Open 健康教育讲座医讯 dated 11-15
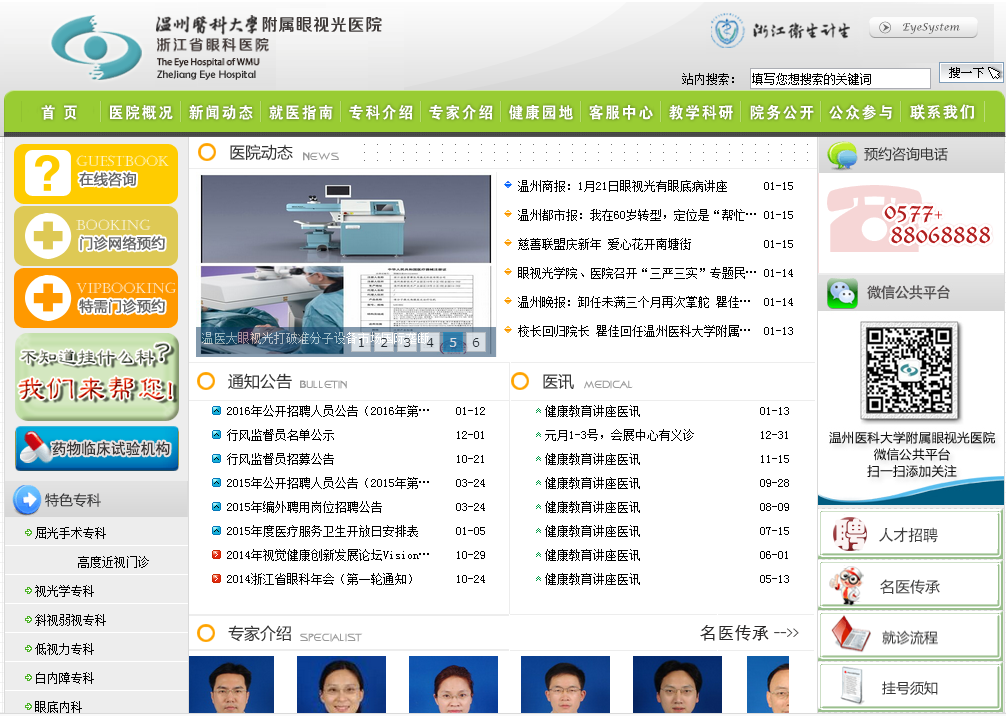Image resolution: width=1006 pixels, height=716 pixels. [x=592, y=459]
